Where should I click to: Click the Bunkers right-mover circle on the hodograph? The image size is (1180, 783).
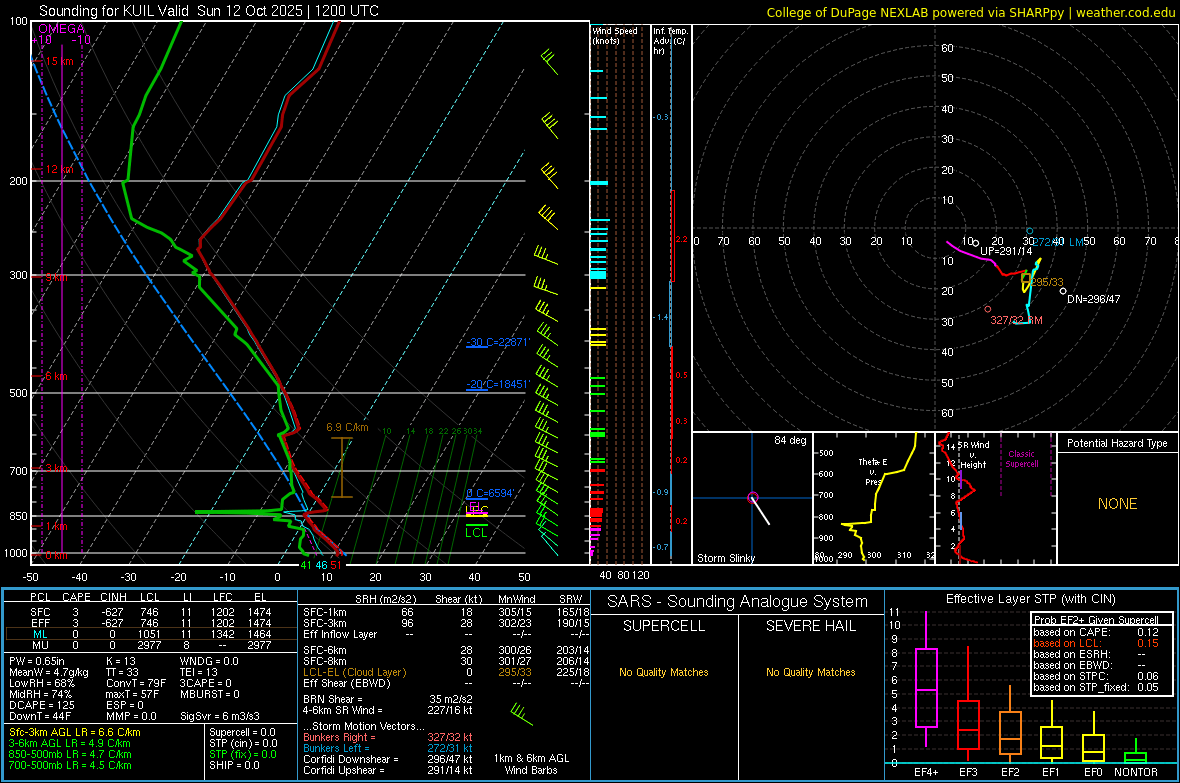click(x=988, y=309)
